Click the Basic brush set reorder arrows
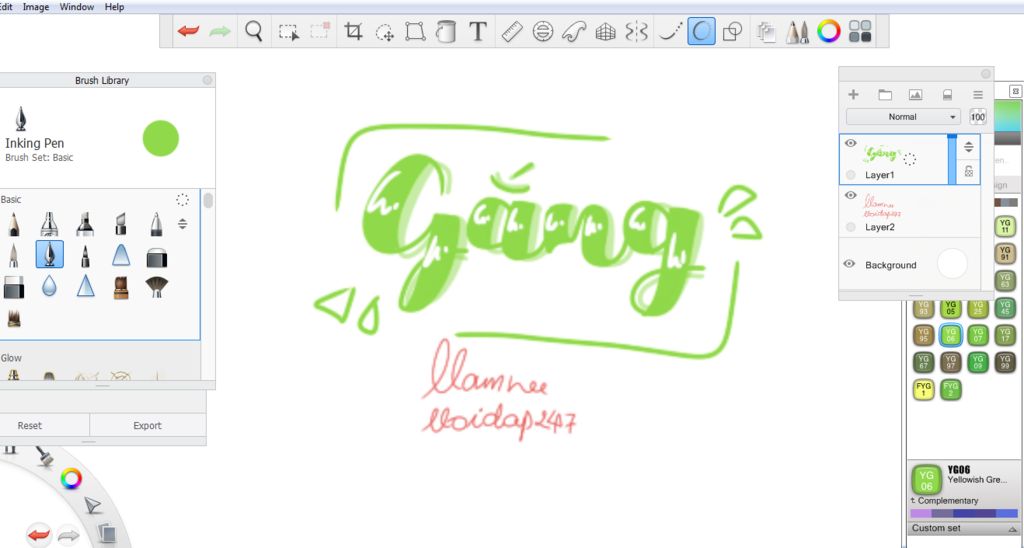This screenshot has height=548, width=1024. (x=182, y=224)
